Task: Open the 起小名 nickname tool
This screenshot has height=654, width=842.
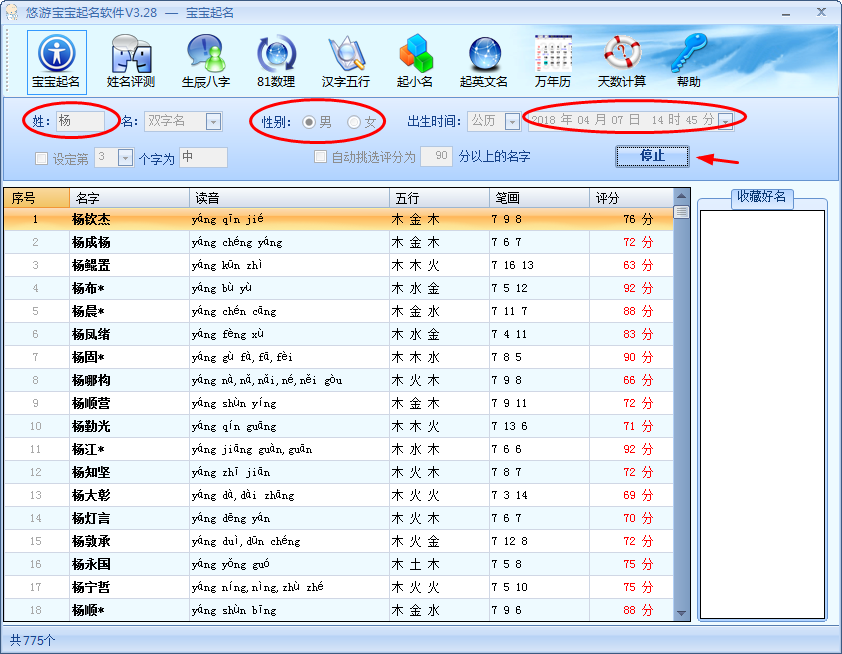Action: click(x=414, y=61)
